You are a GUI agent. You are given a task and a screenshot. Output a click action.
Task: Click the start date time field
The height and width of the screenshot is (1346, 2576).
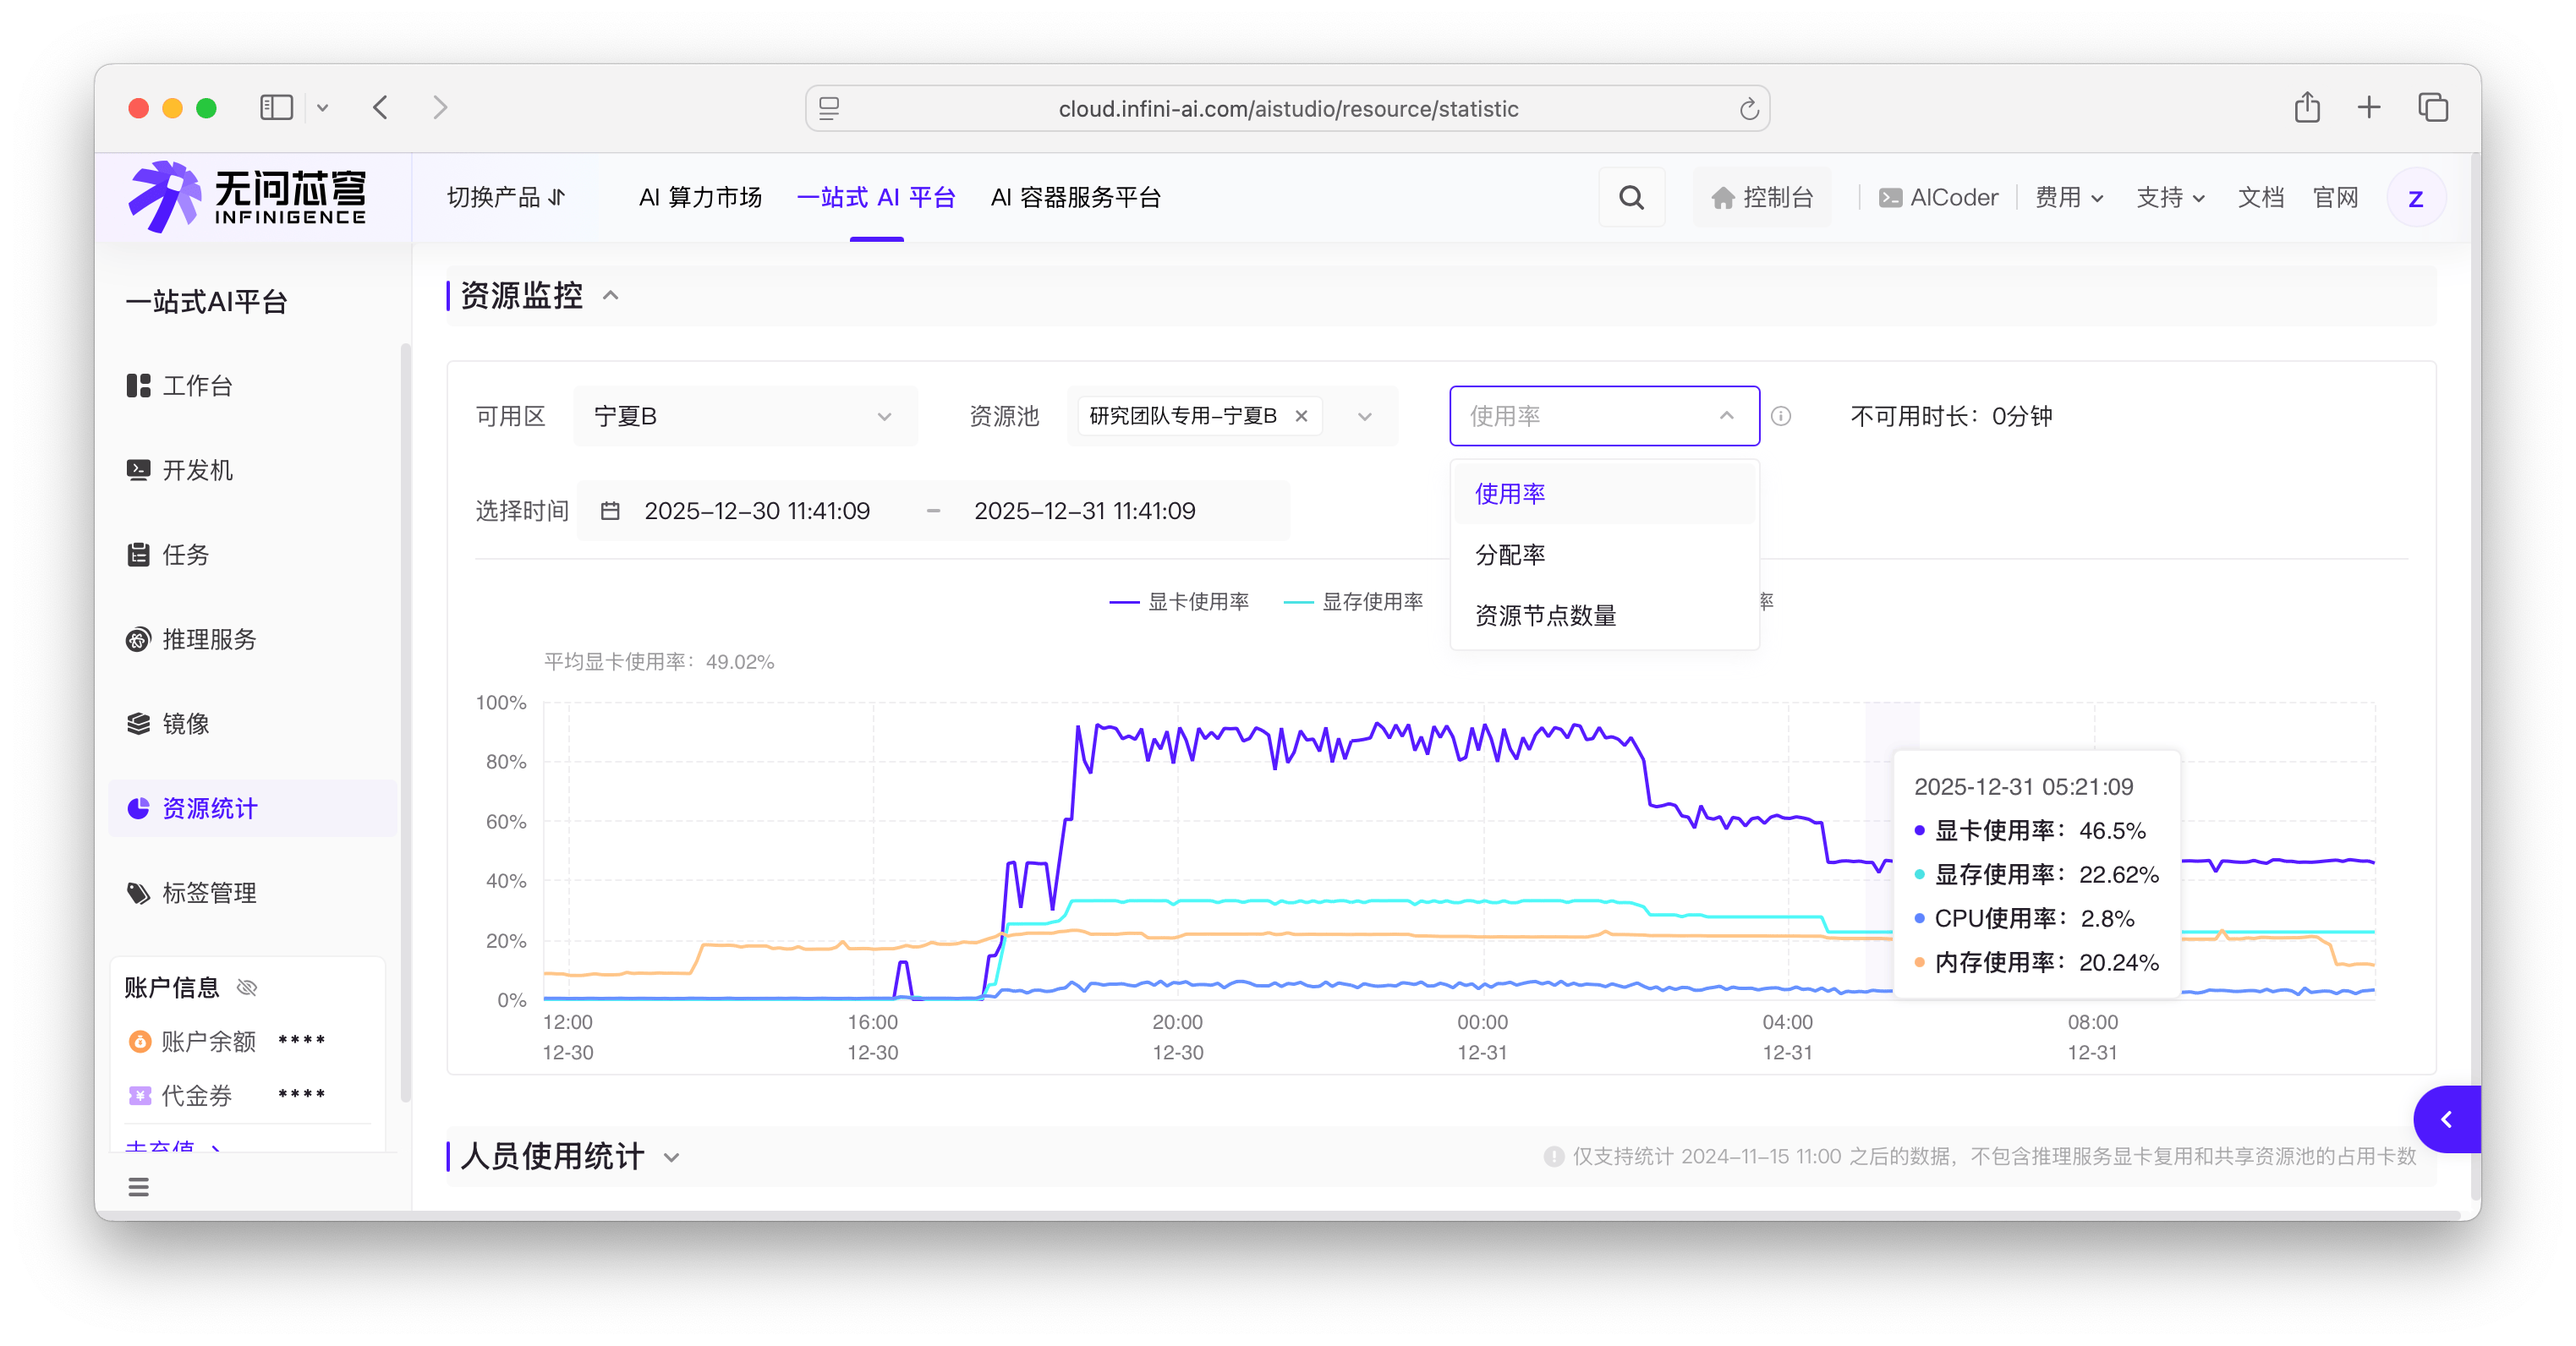coord(757,511)
